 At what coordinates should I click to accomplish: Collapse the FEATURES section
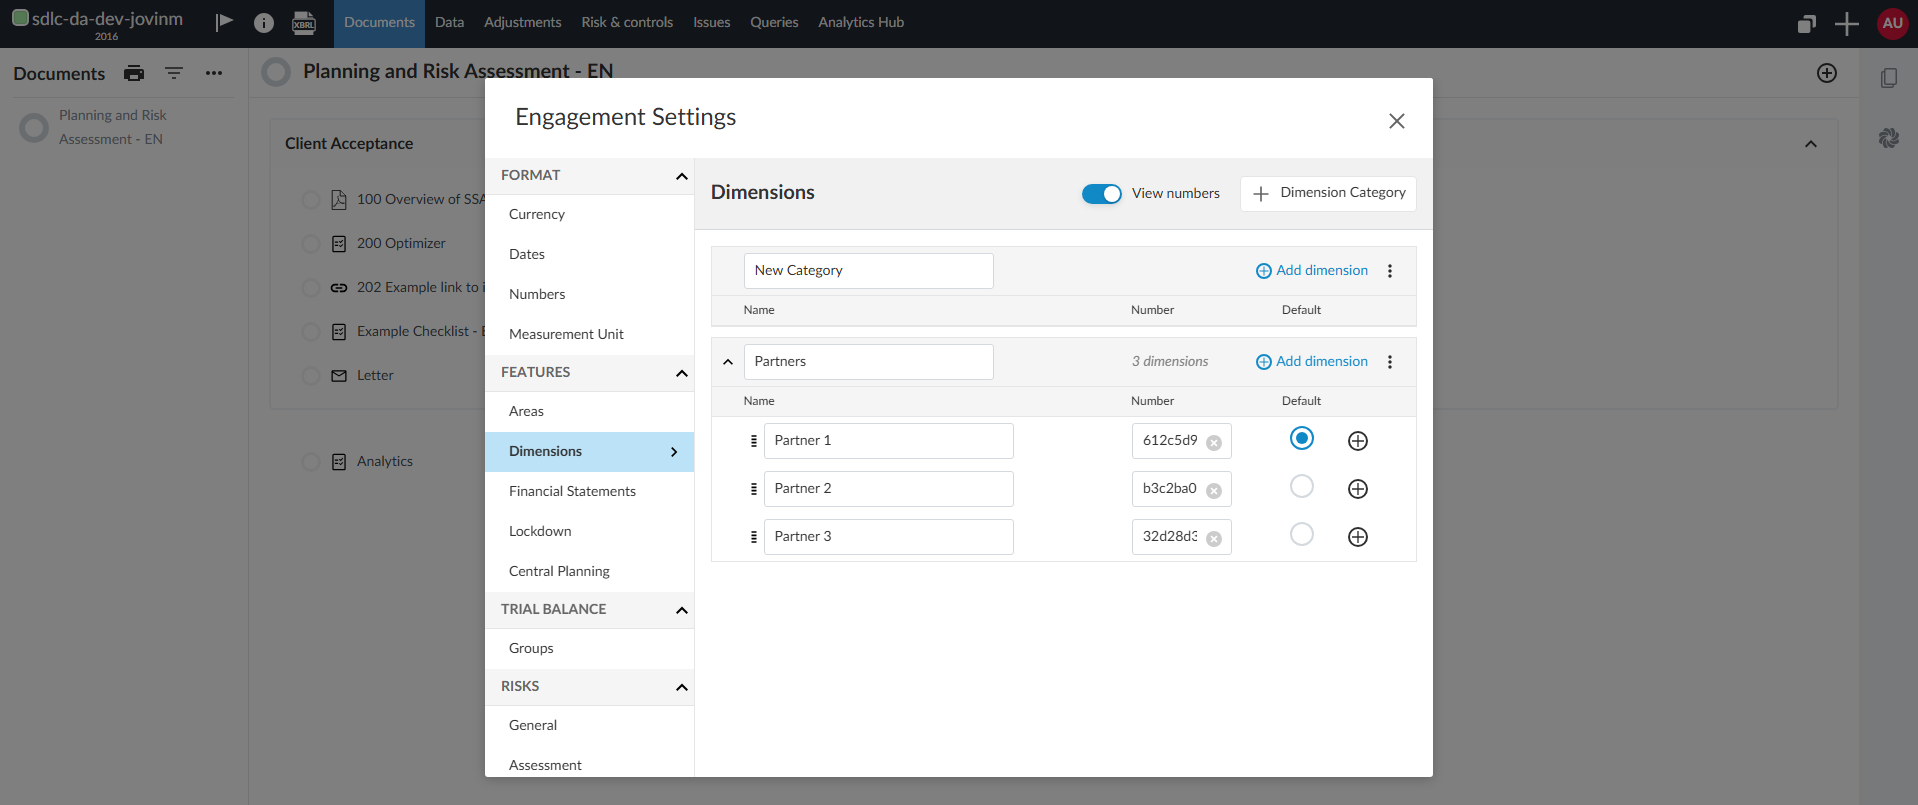click(682, 373)
